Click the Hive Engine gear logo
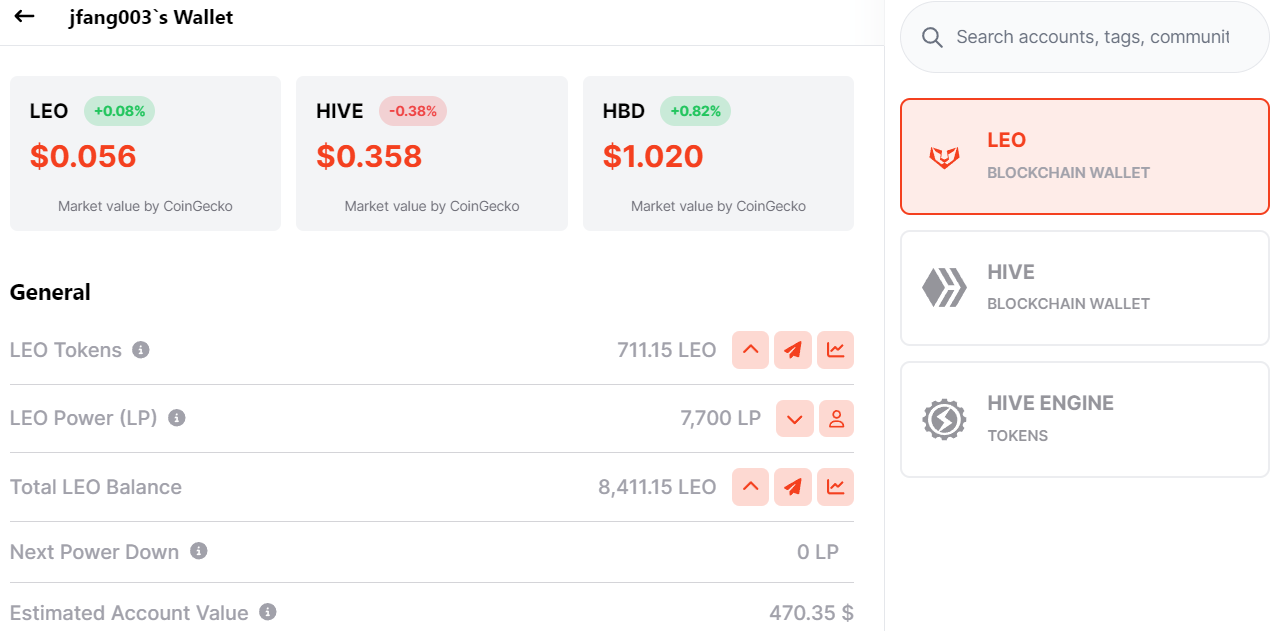The width and height of the screenshot is (1273, 631). tap(944, 420)
